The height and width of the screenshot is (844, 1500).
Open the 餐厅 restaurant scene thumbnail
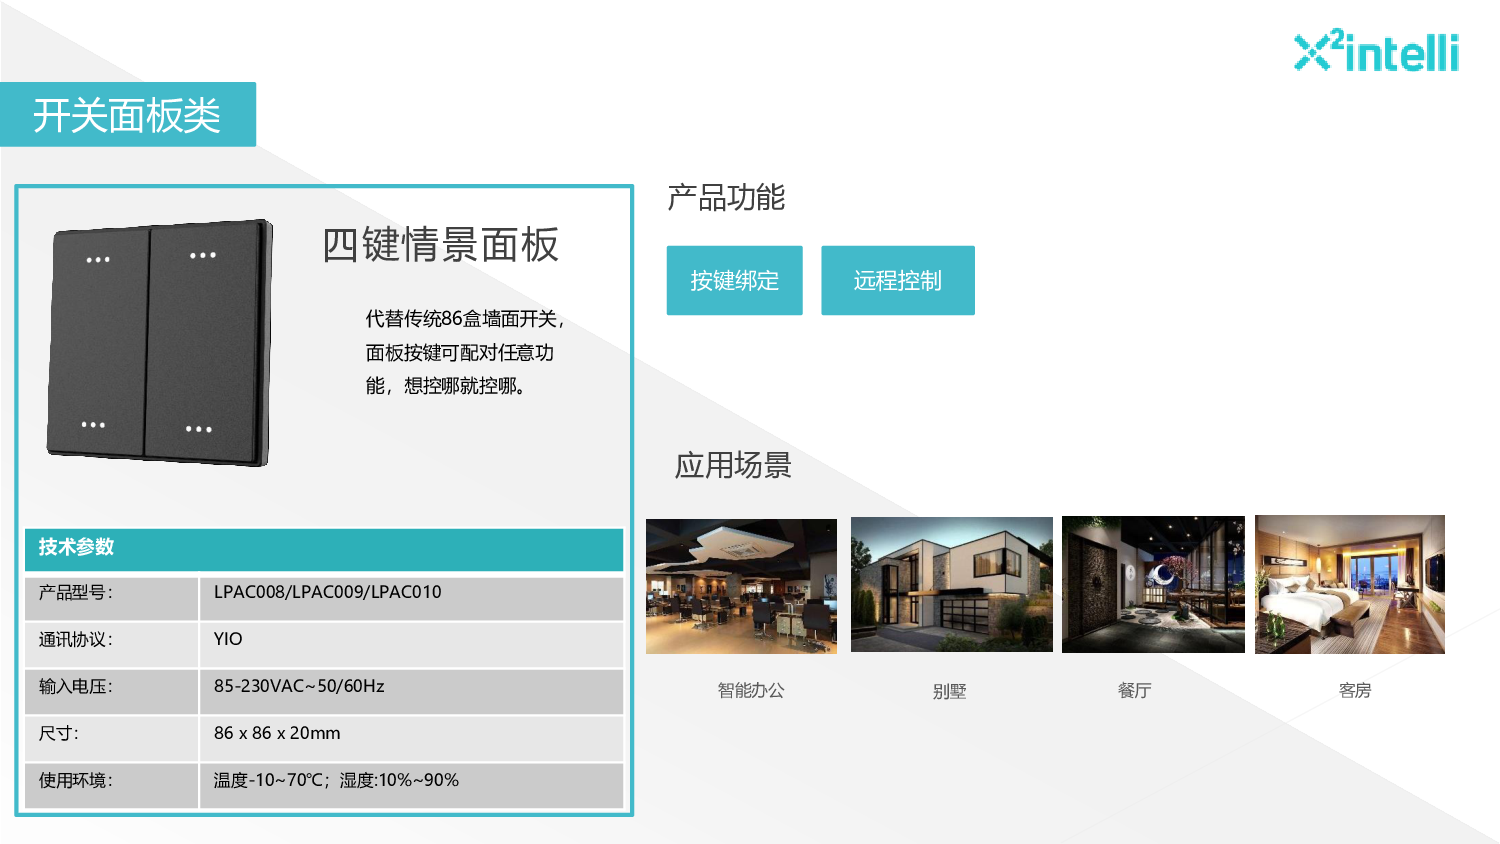pos(1153,585)
